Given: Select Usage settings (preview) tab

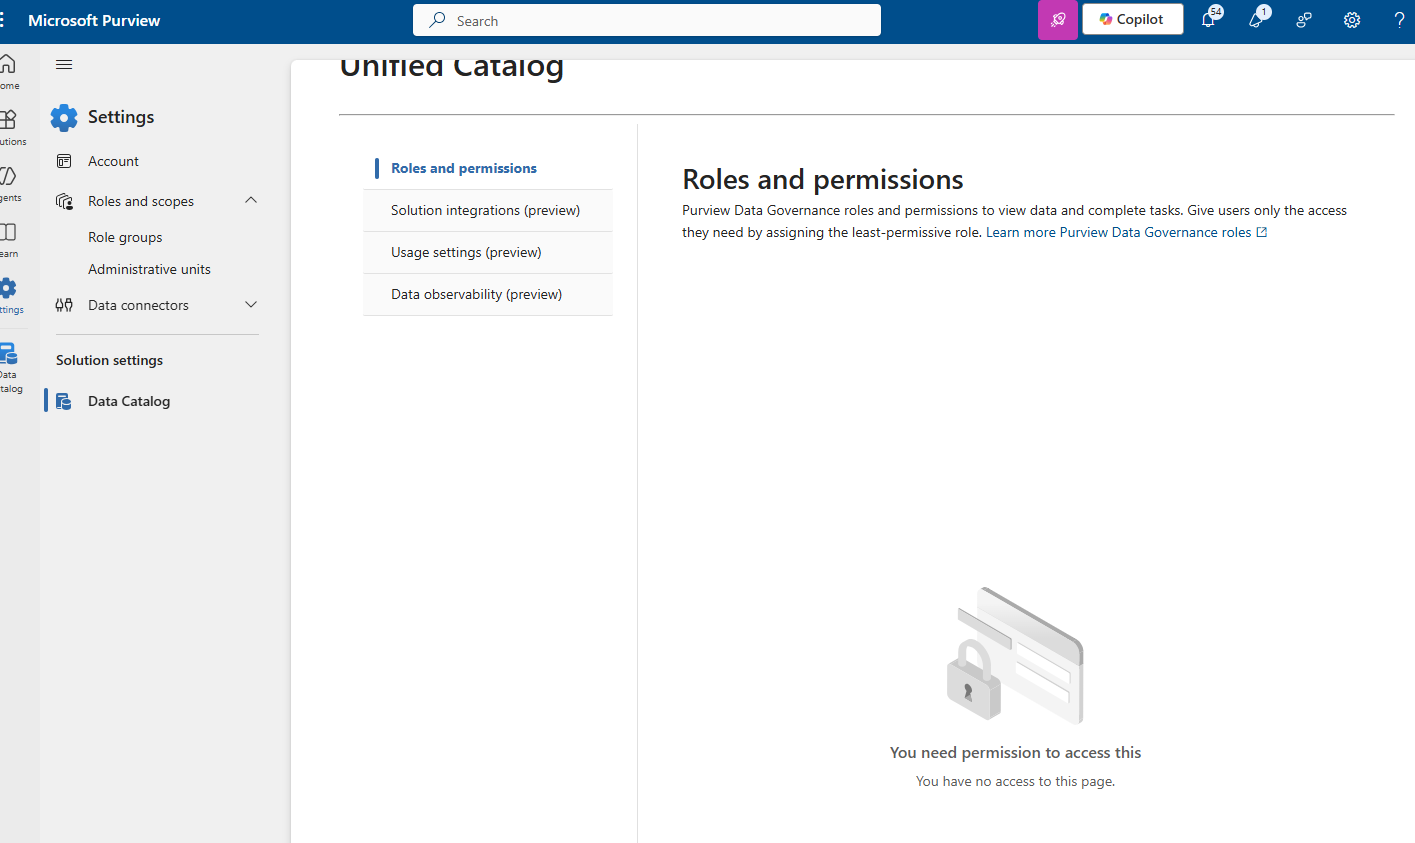Looking at the screenshot, I should [488, 252].
